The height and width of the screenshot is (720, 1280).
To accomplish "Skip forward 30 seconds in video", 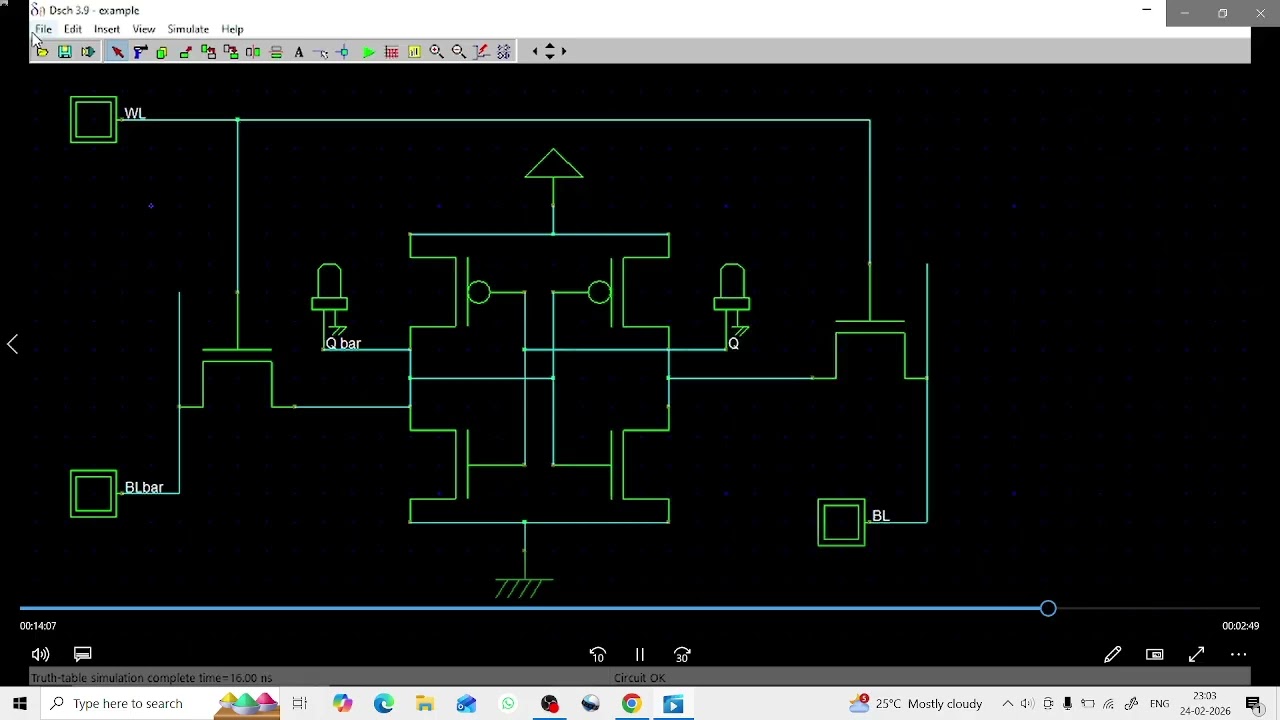I will pyautogui.click(x=682, y=655).
